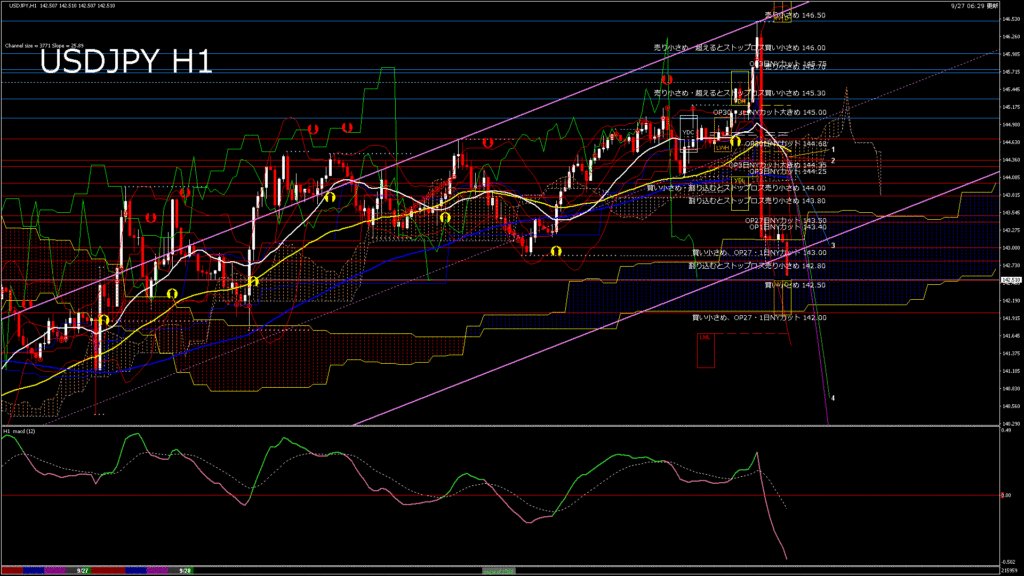The height and width of the screenshot is (576, 1024).
Task: Select the H1 macd (12) indicator label
Action: click(x=20, y=431)
